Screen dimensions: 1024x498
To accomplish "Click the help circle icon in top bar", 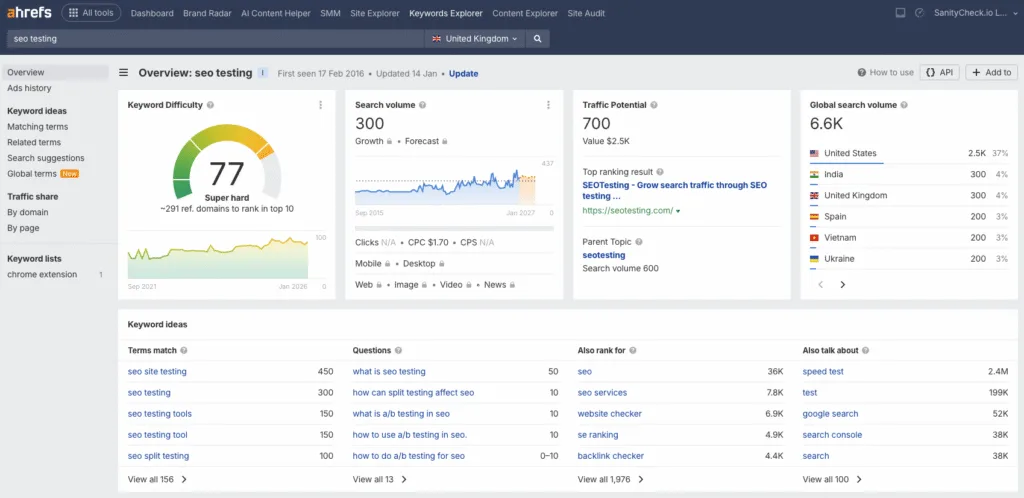I will [x=920, y=13].
